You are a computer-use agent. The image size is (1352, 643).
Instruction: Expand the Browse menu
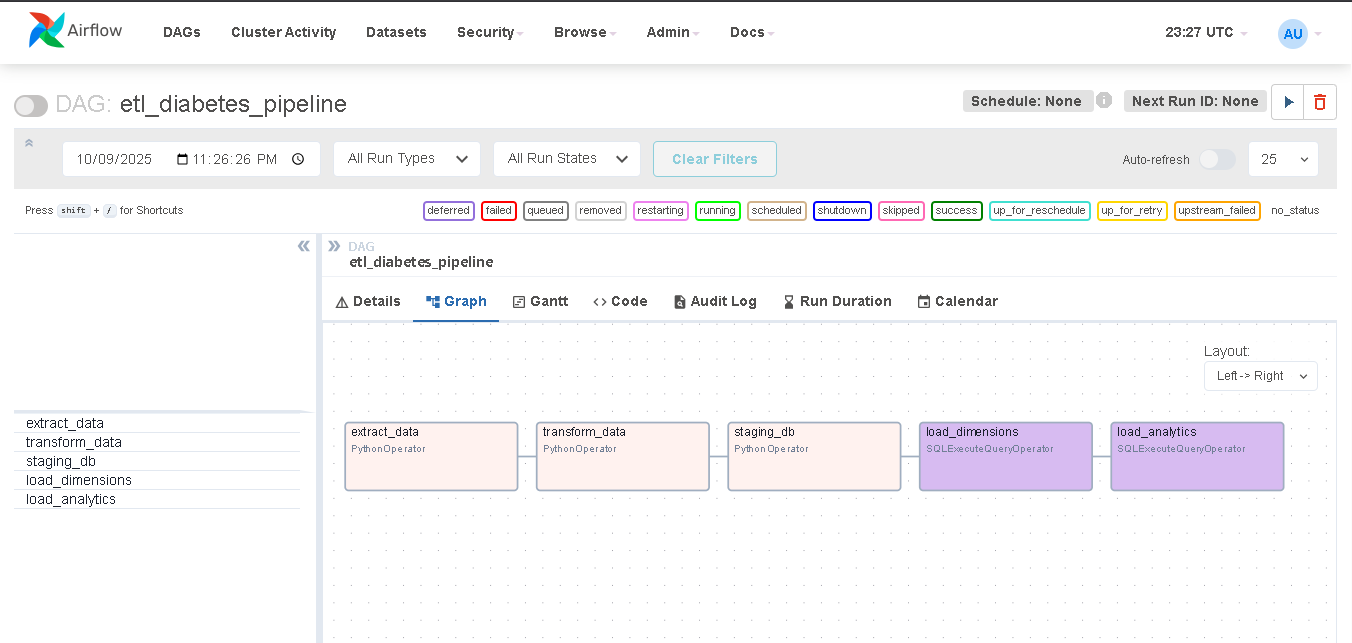[x=585, y=32]
